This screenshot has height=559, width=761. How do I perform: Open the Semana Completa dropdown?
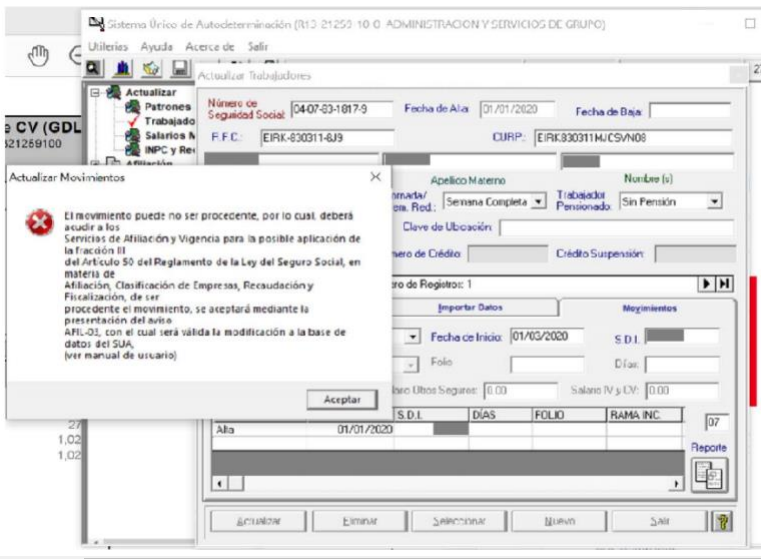click(x=539, y=201)
